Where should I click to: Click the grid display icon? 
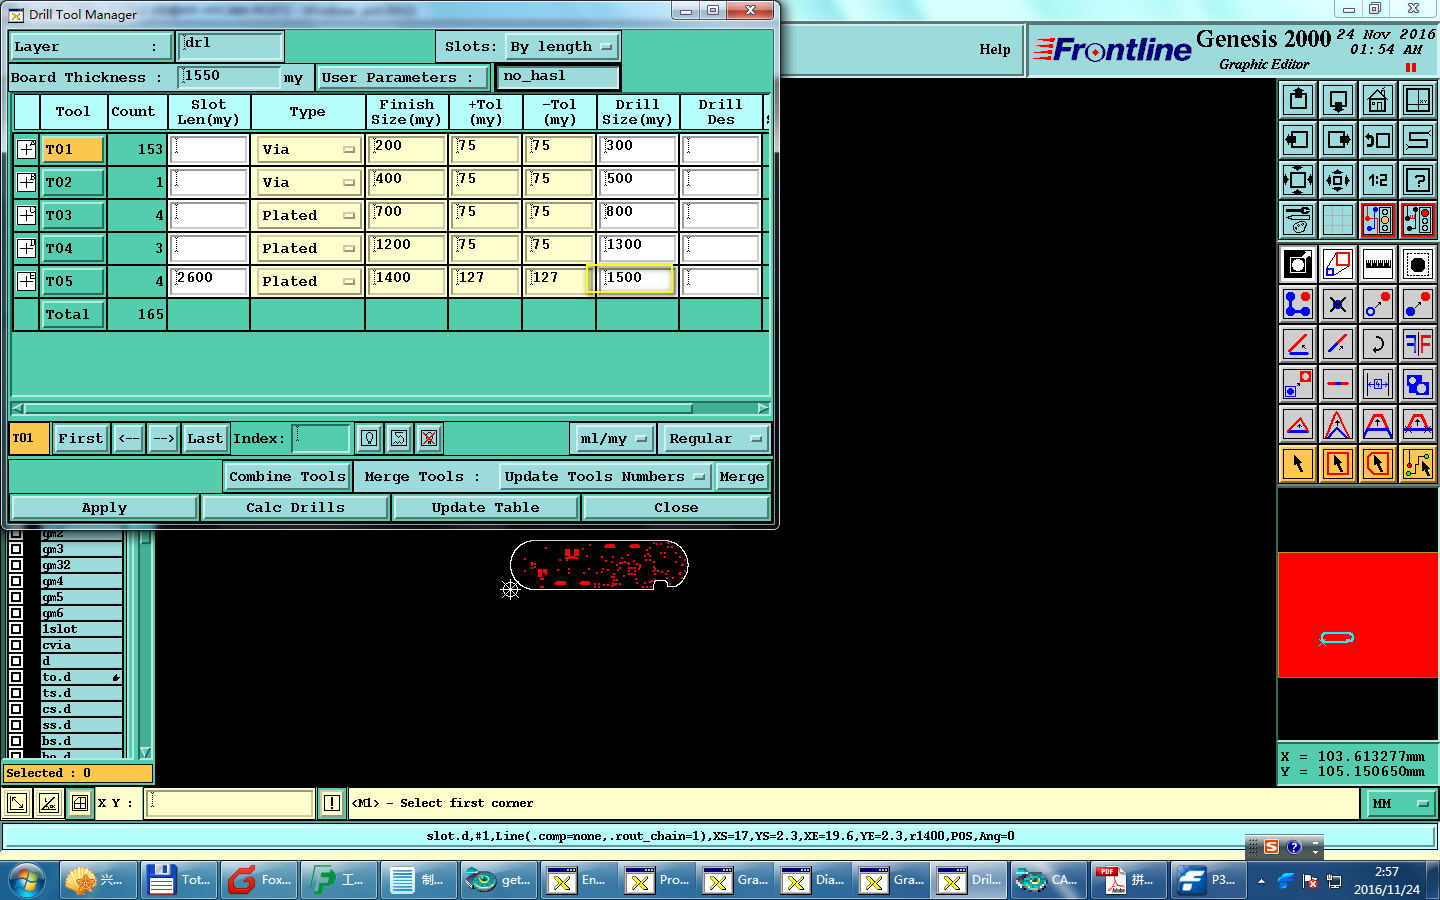(x=1338, y=220)
